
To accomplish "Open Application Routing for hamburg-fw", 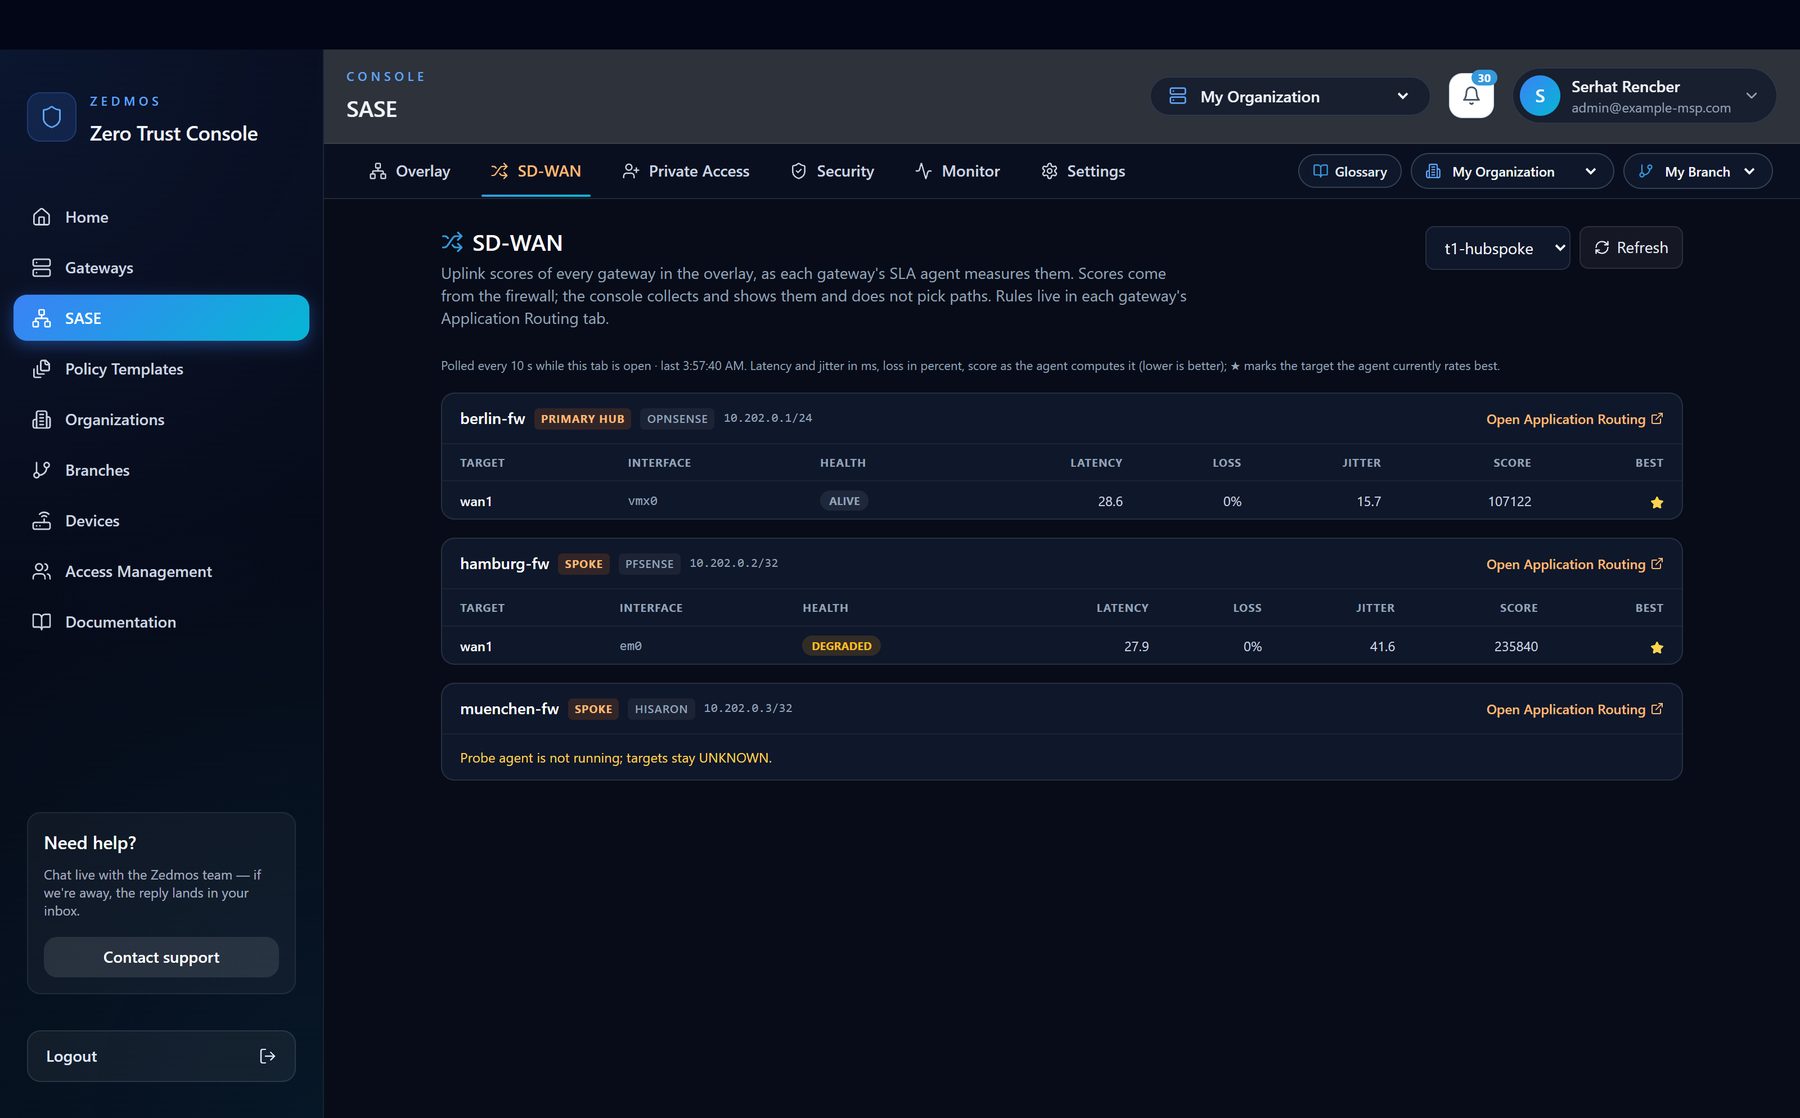I will (x=1575, y=564).
